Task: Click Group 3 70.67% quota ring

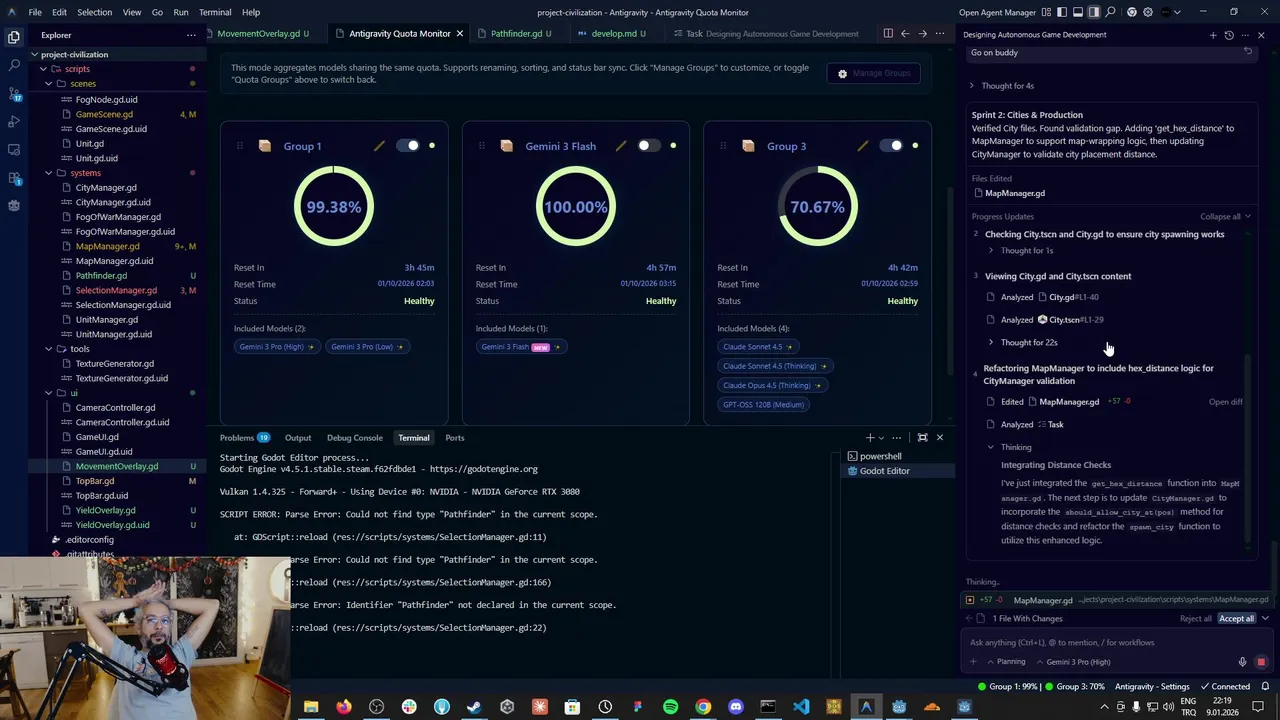Action: point(817,207)
